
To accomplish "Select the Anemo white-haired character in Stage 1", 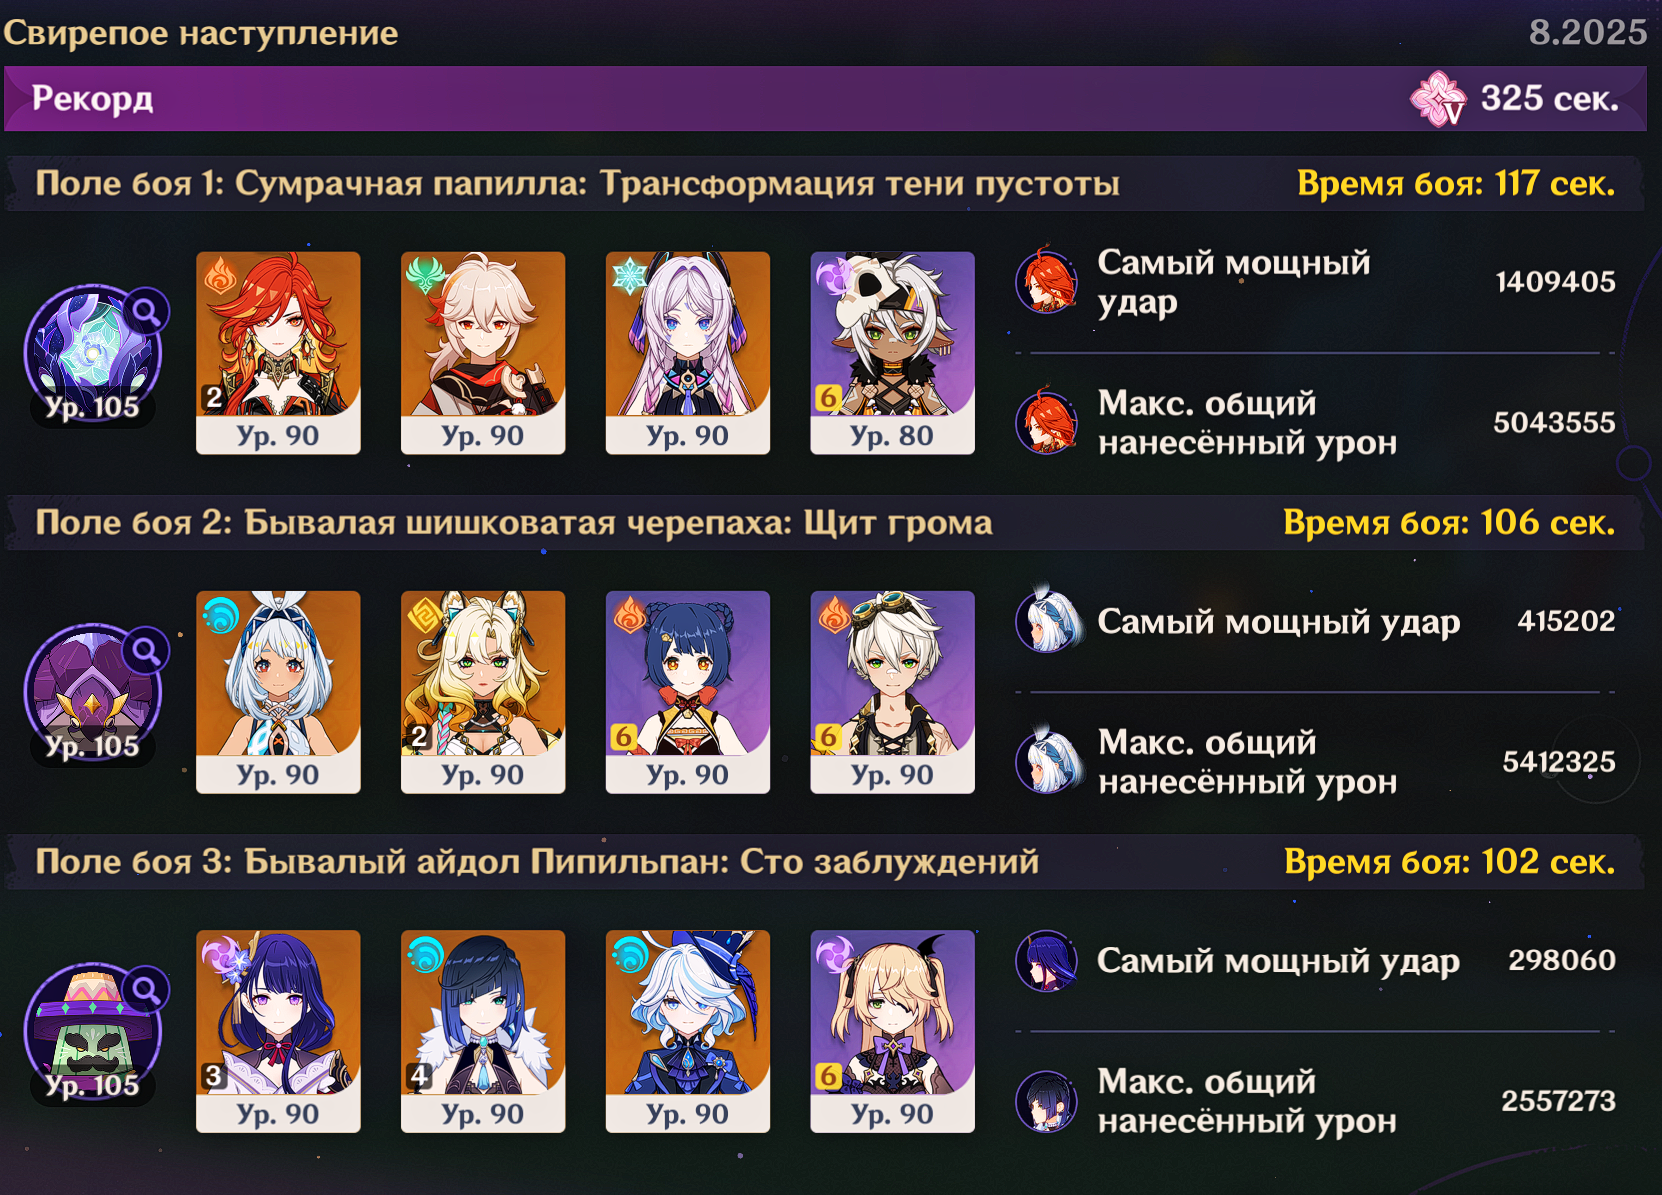I will tap(483, 353).
